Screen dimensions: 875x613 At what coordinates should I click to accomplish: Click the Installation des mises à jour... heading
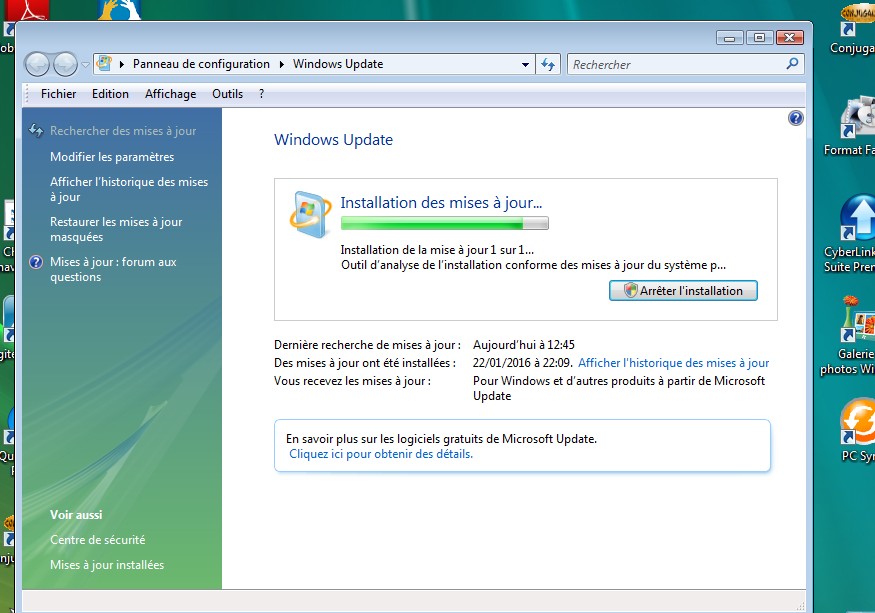coord(441,203)
